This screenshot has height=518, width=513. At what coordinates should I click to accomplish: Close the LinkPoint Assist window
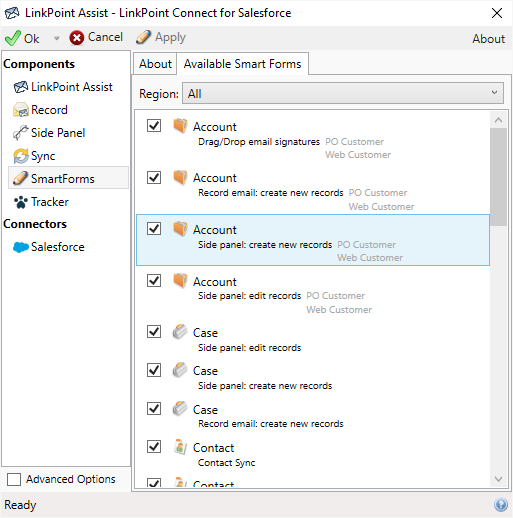point(497,13)
